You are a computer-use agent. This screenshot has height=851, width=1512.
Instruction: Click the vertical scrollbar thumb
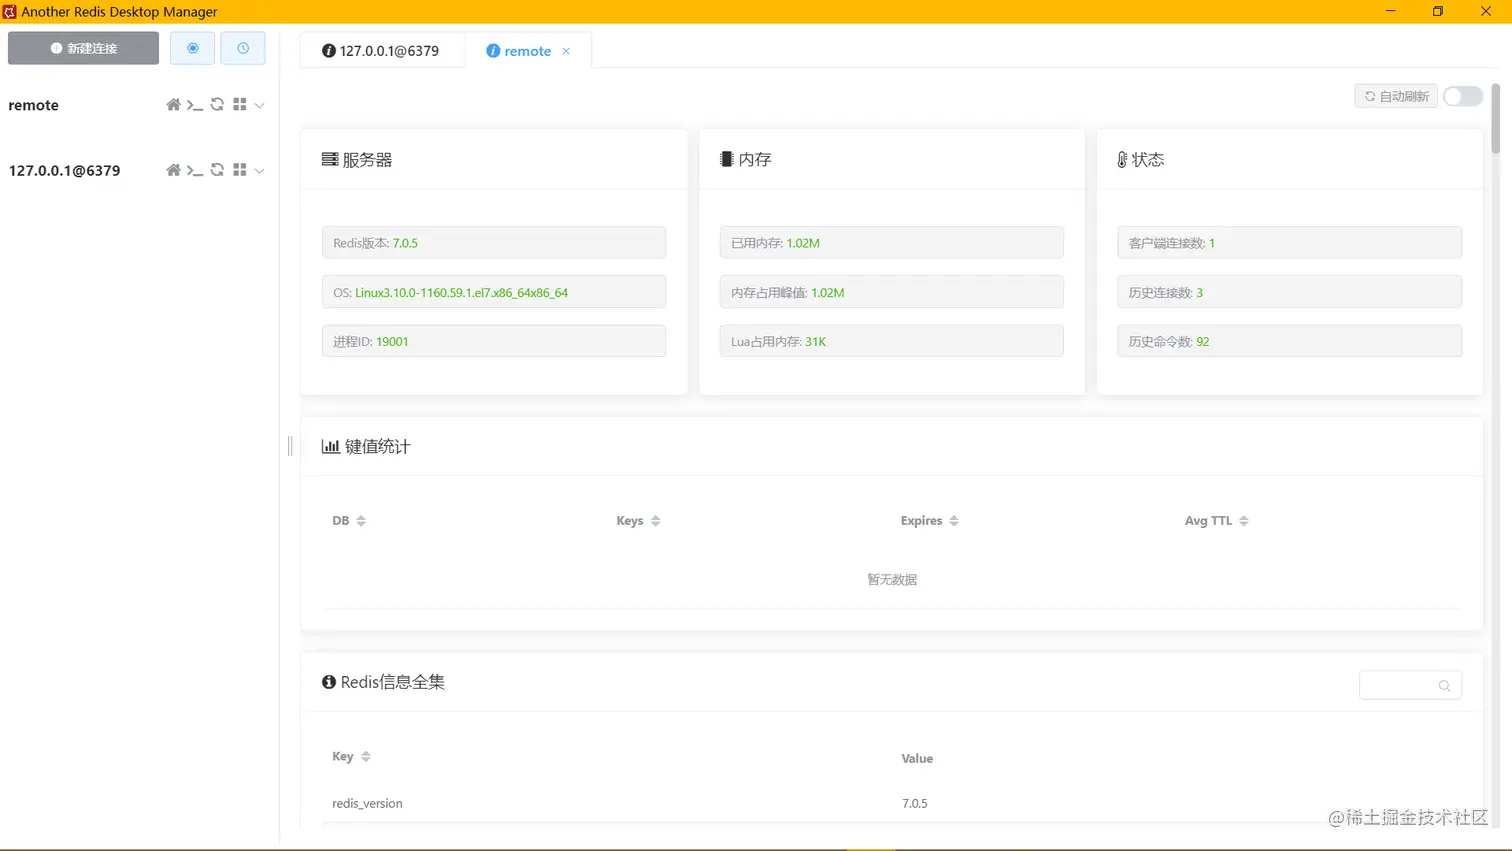(x=1496, y=118)
